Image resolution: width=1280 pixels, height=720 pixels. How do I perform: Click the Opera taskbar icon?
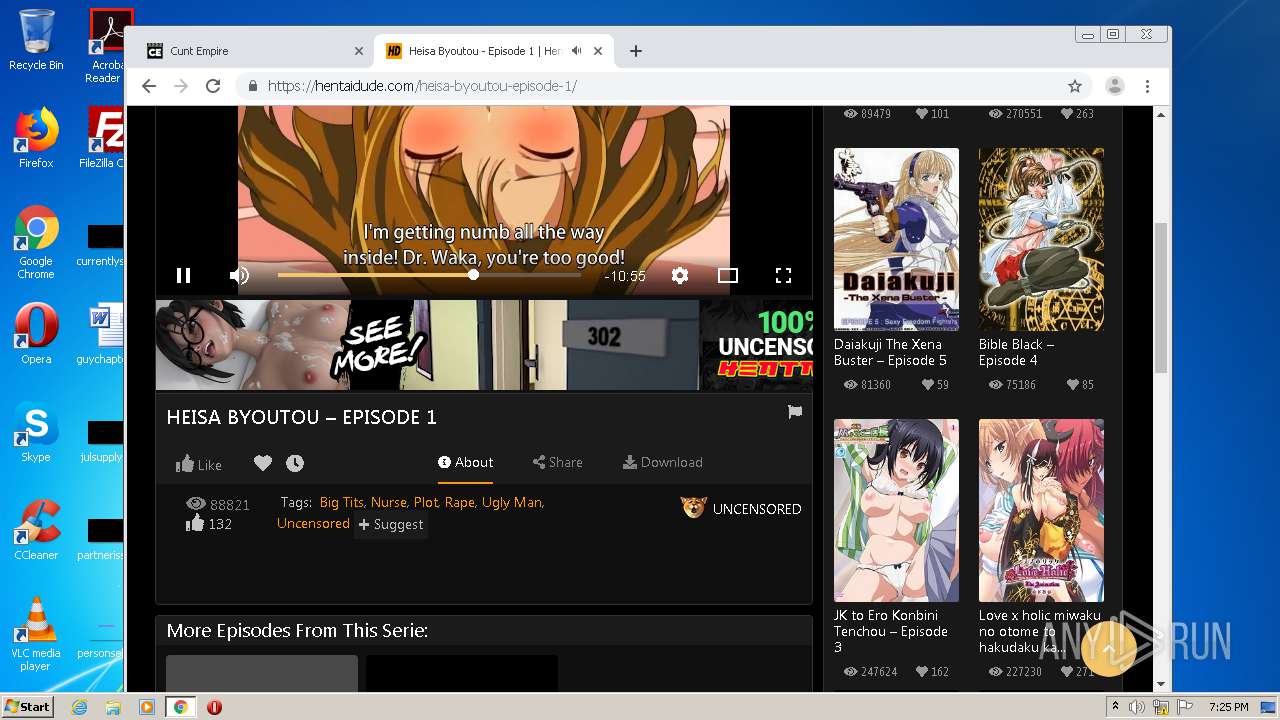(x=214, y=707)
